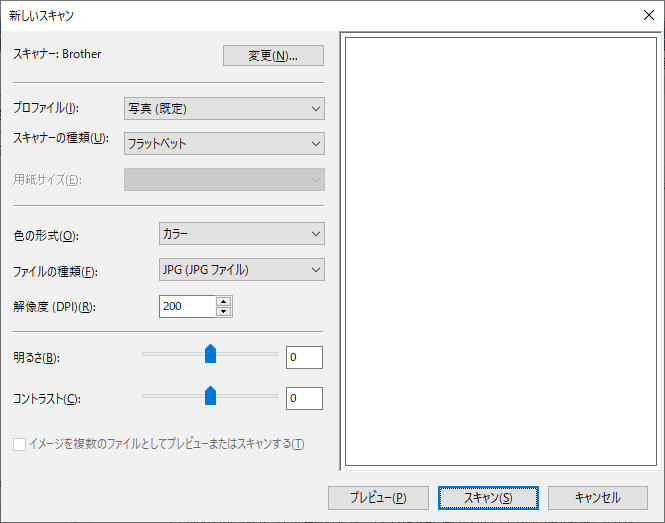Click the 変更(N)... button

click(273, 56)
